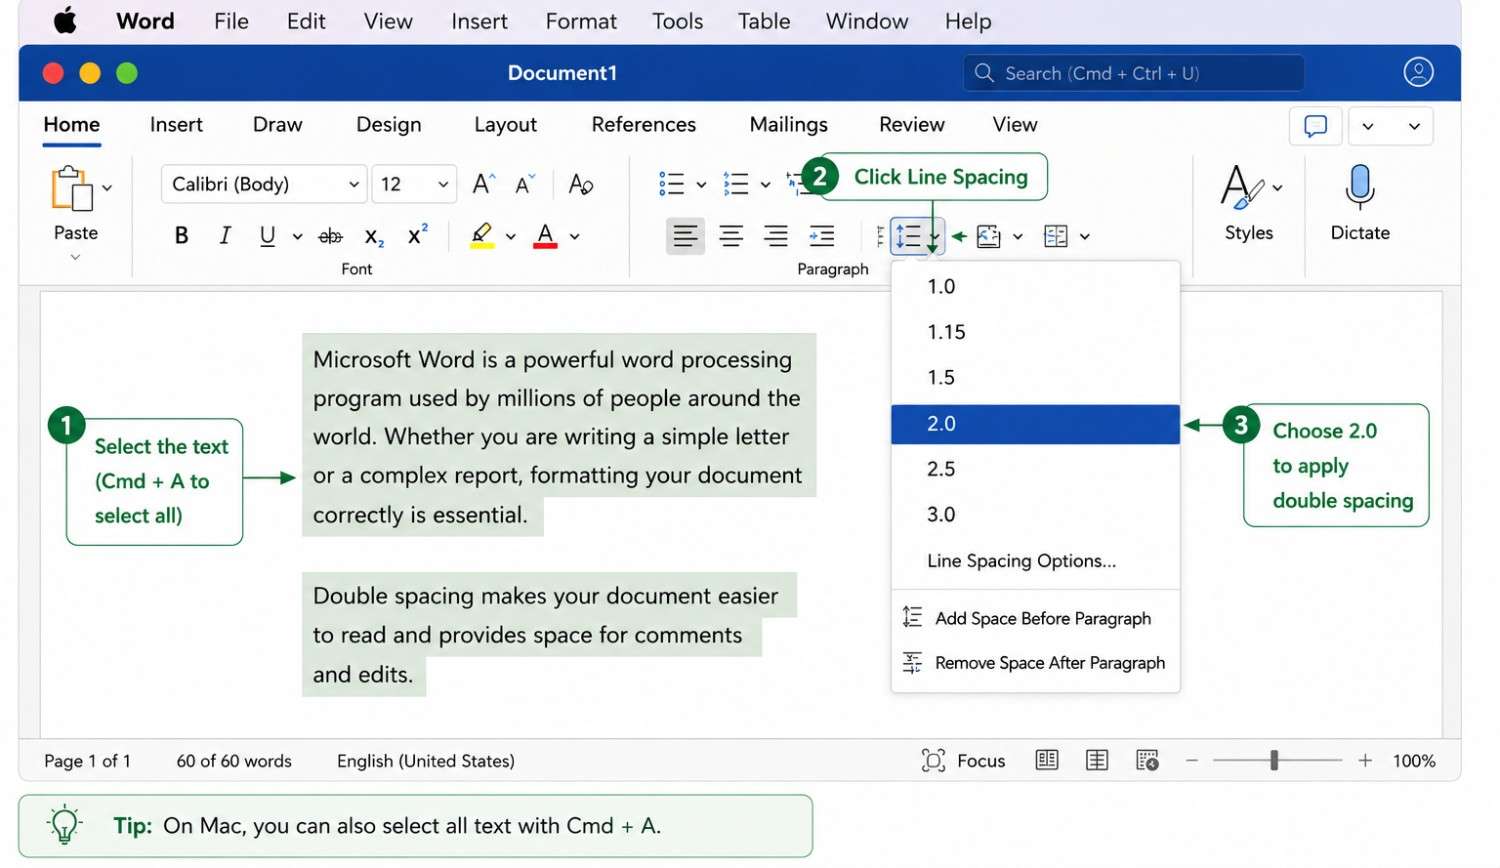This screenshot has width=1500, height=868.
Task: Switch to the References ribbon tab
Action: coord(643,125)
